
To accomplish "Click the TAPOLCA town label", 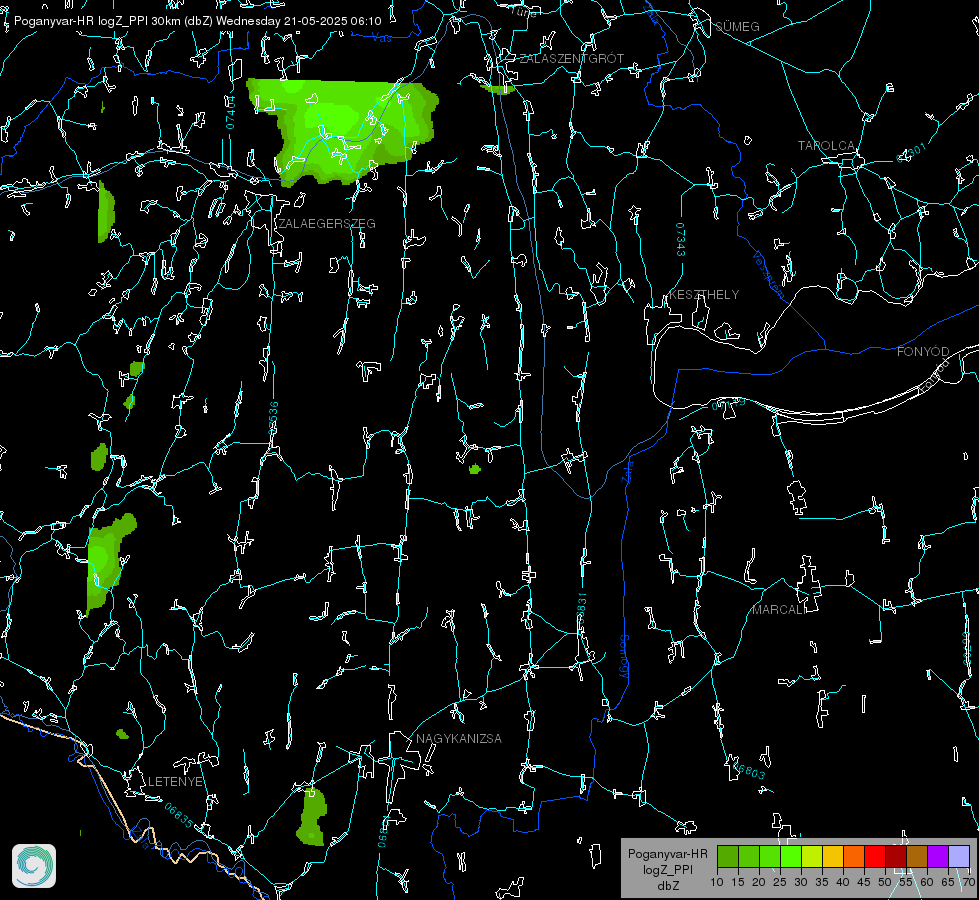I will pyautogui.click(x=826, y=146).
